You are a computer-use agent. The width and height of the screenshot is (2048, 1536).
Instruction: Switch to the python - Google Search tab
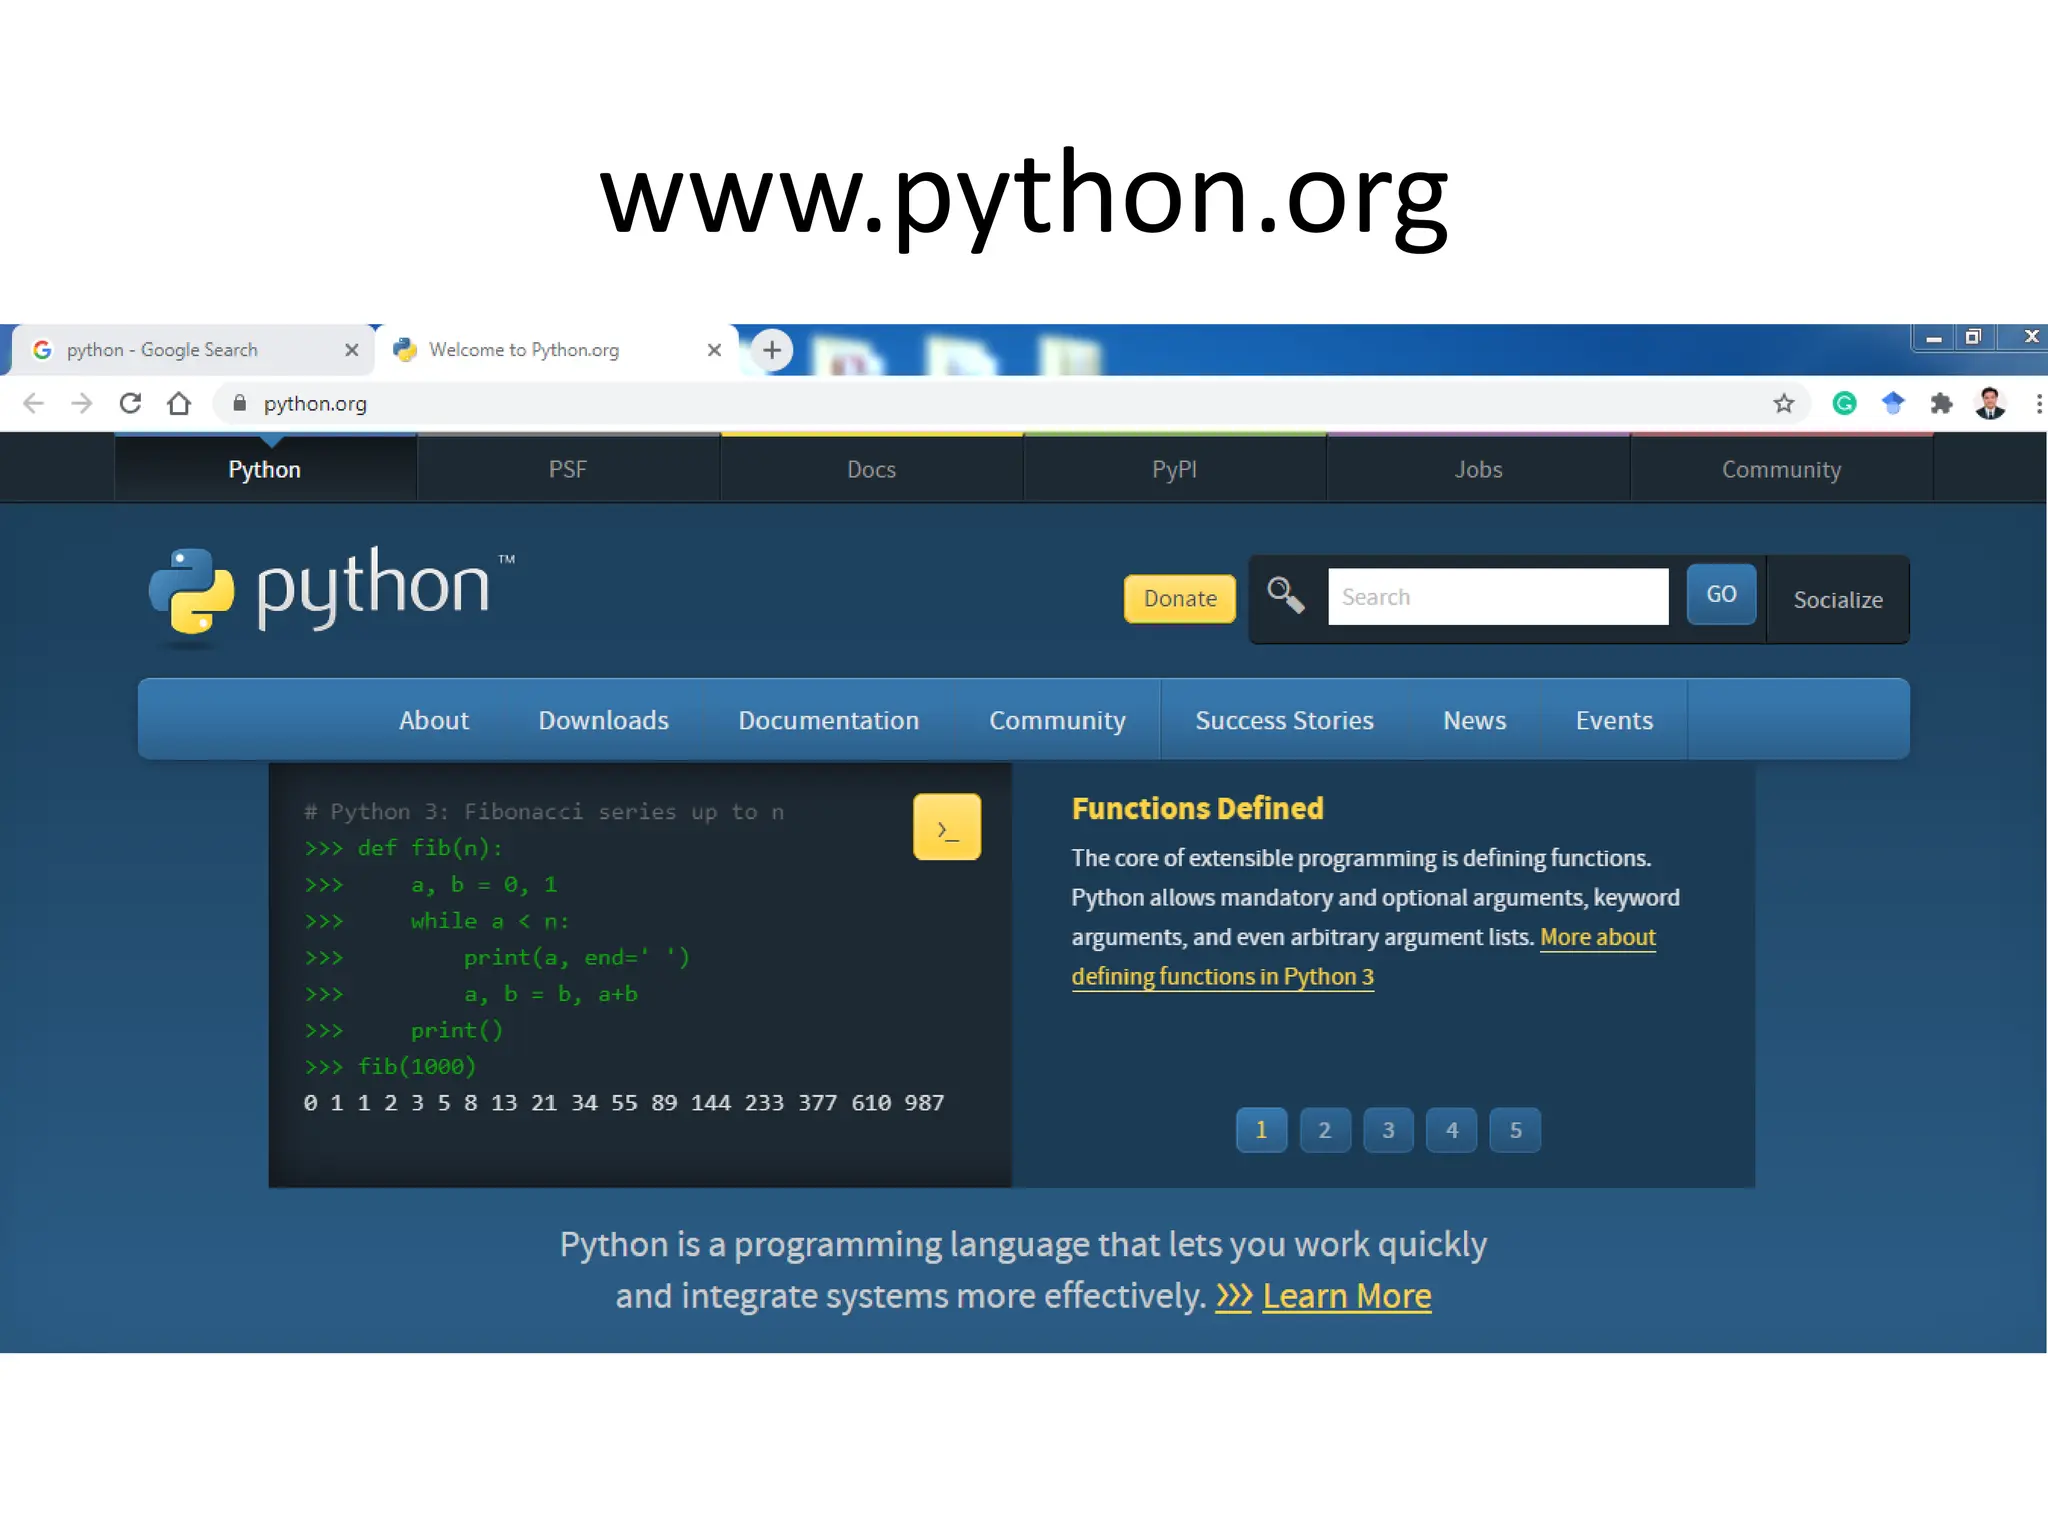click(192, 350)
